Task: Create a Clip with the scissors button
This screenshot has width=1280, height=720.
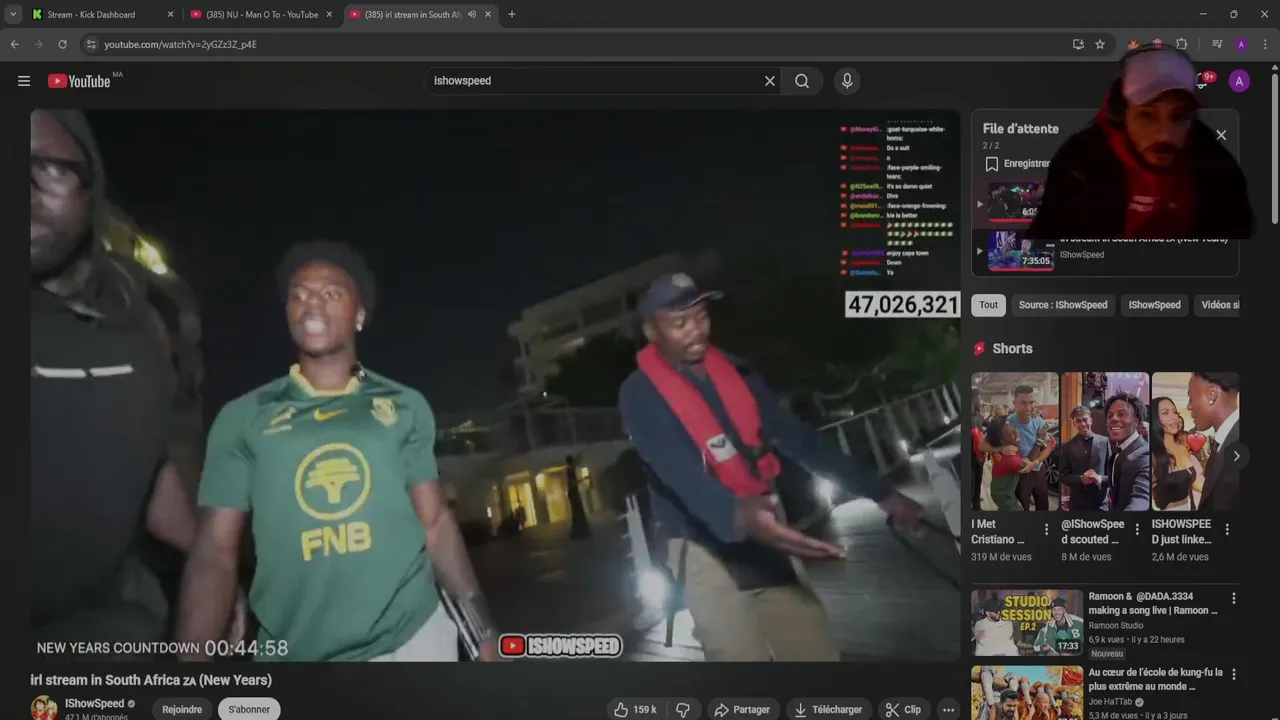Action: click(x=903, y=709)
